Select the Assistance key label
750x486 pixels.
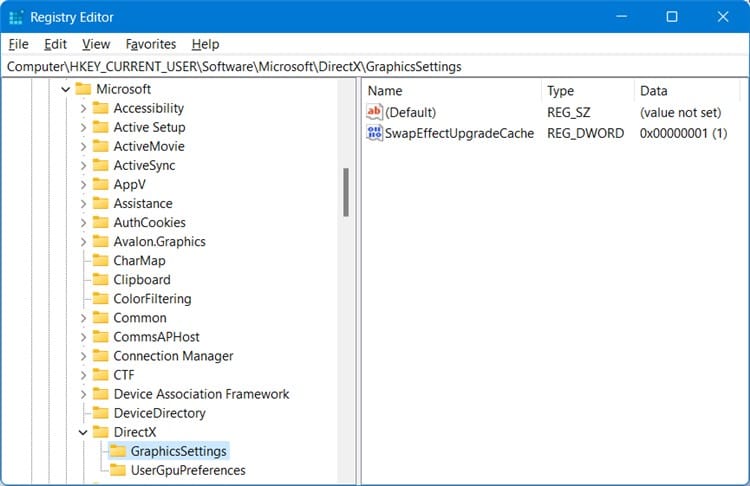click(143, 203)
